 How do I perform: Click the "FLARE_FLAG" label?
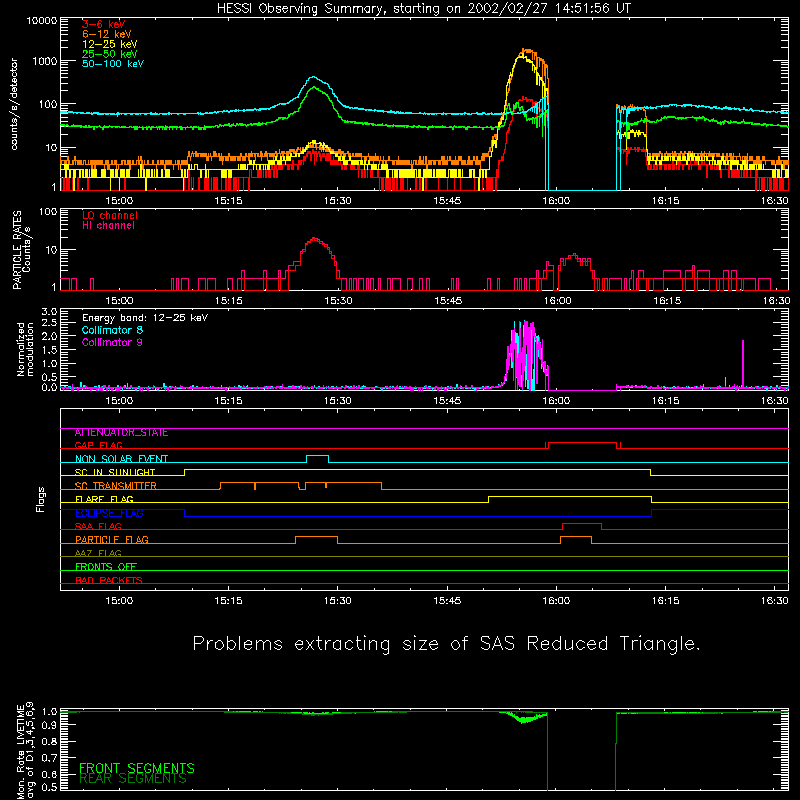click(104, 499)
